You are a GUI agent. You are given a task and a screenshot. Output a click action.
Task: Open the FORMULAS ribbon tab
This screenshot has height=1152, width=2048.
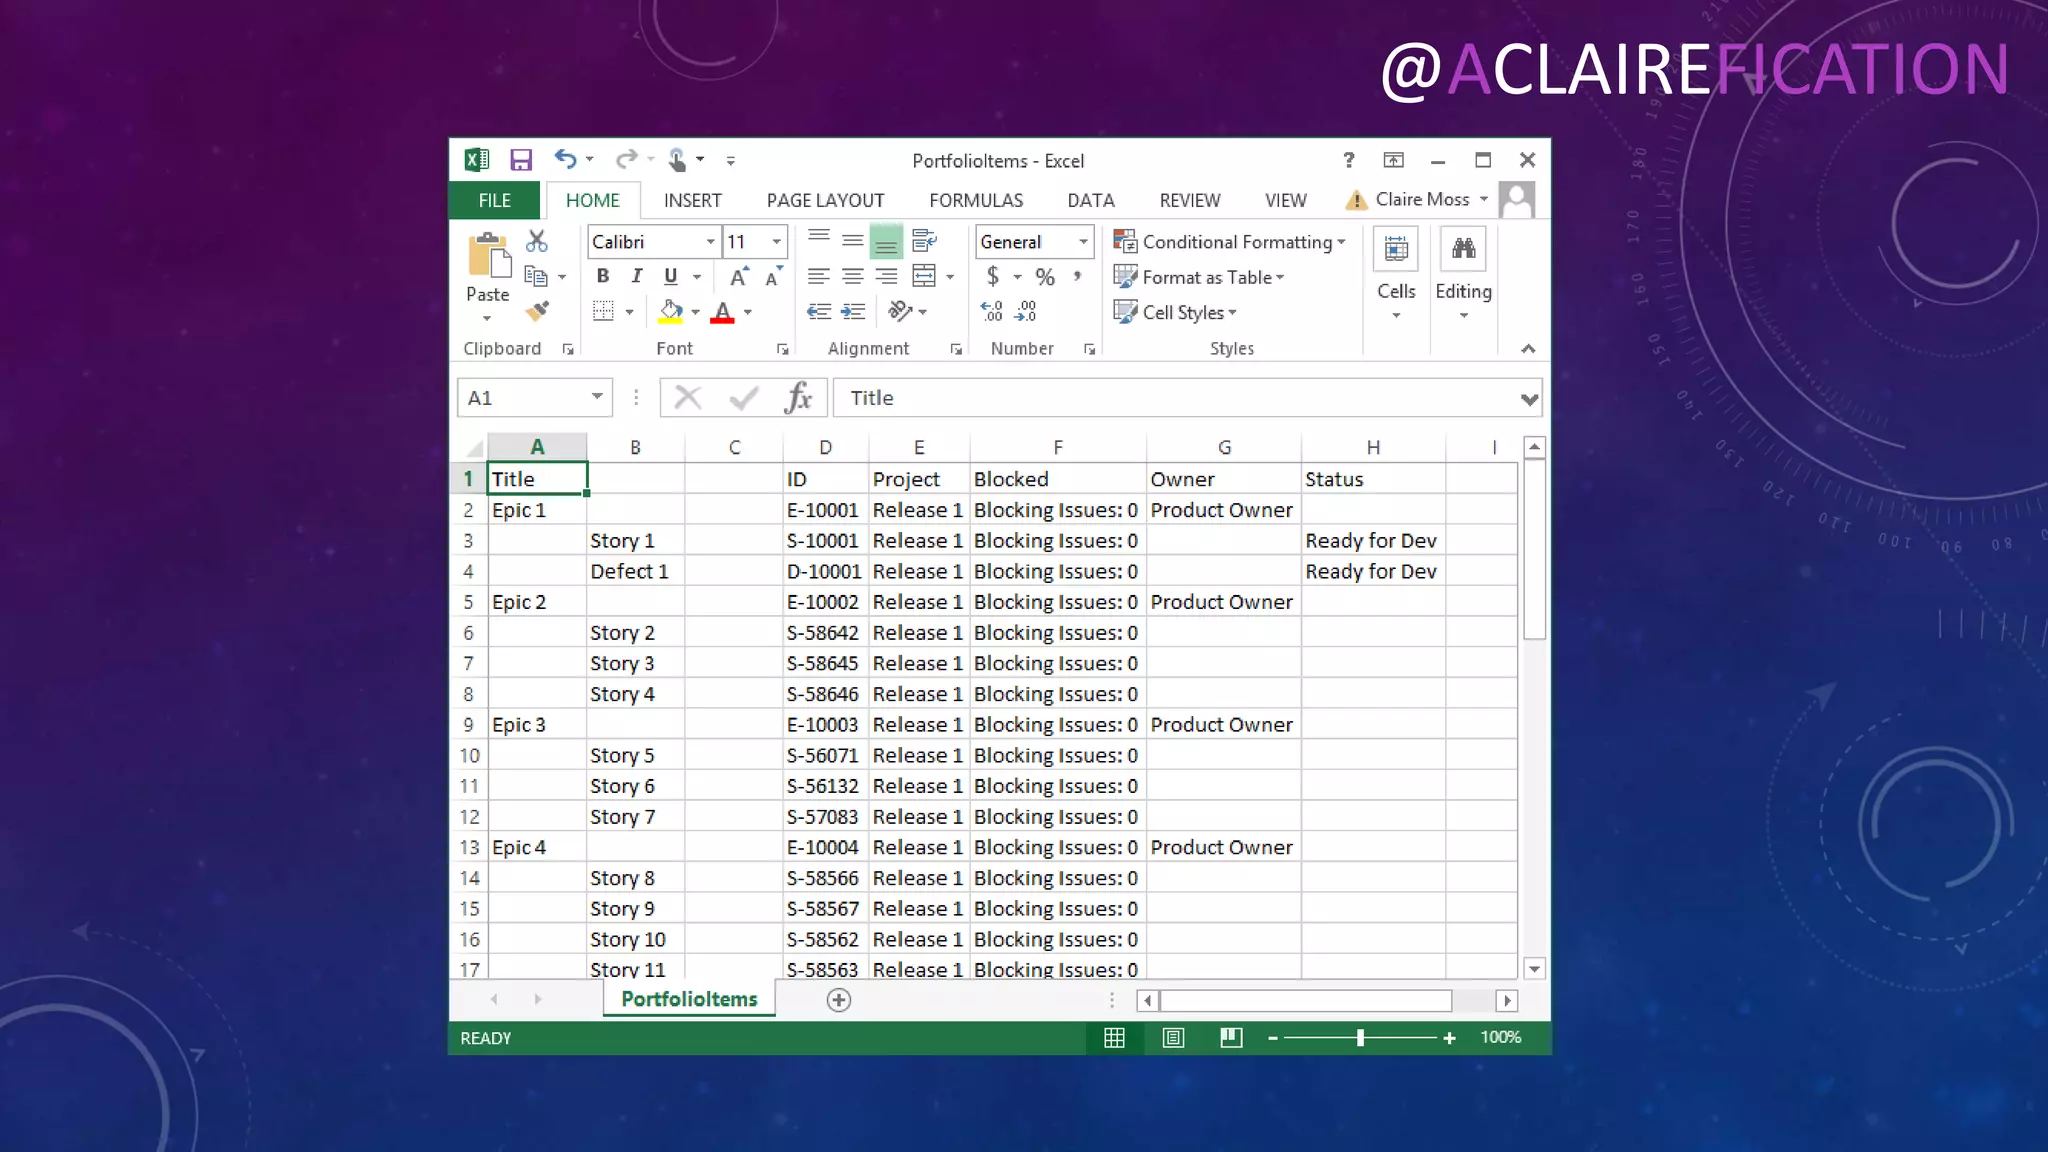pos(975,200)
